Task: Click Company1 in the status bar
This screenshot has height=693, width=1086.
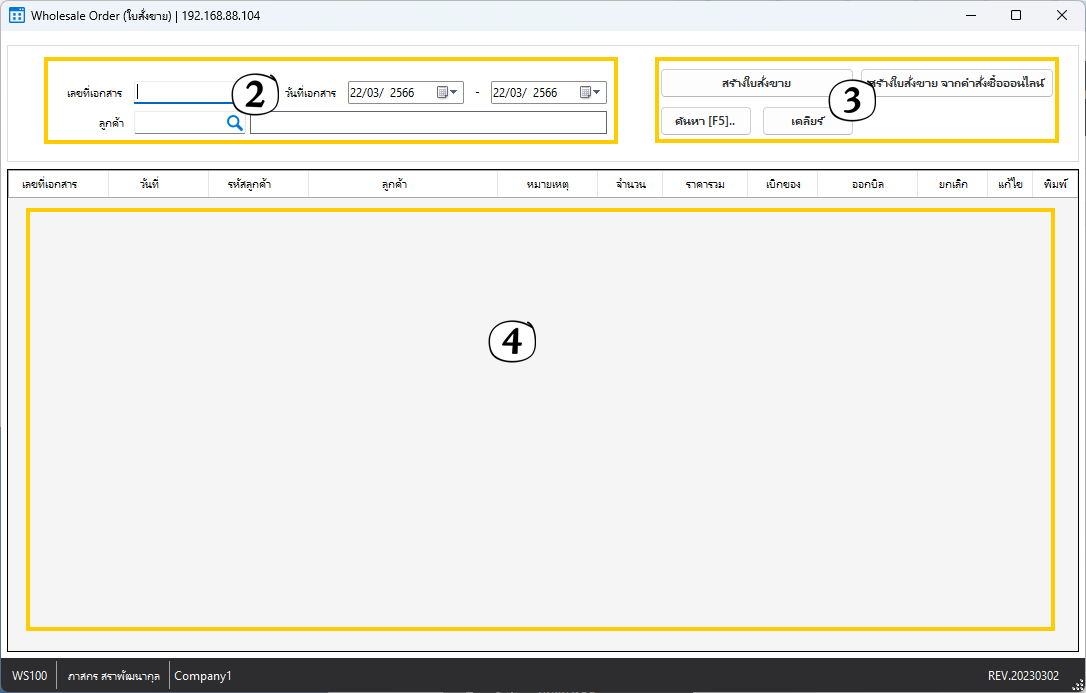Action: [x=203, y=676]
